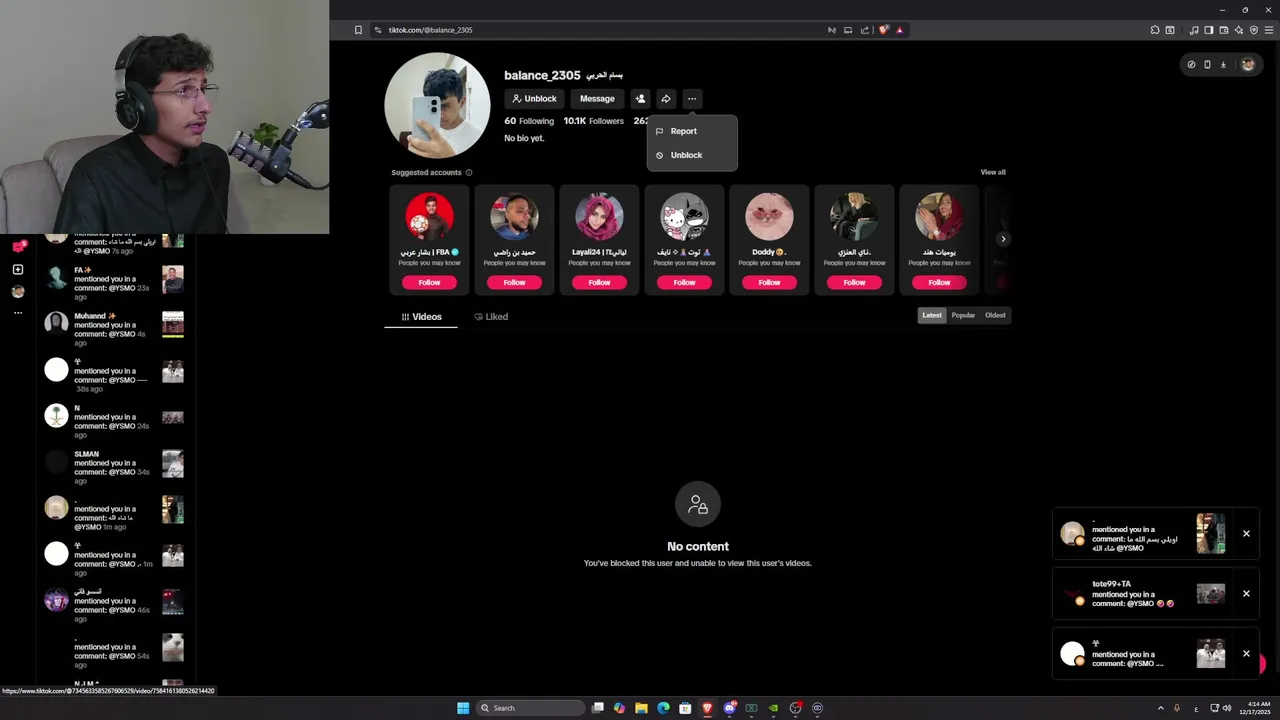This screenshot has width=1280, height=720.
Task: Click the balance_2305 profile picture
Action: (x=437, y=105)
